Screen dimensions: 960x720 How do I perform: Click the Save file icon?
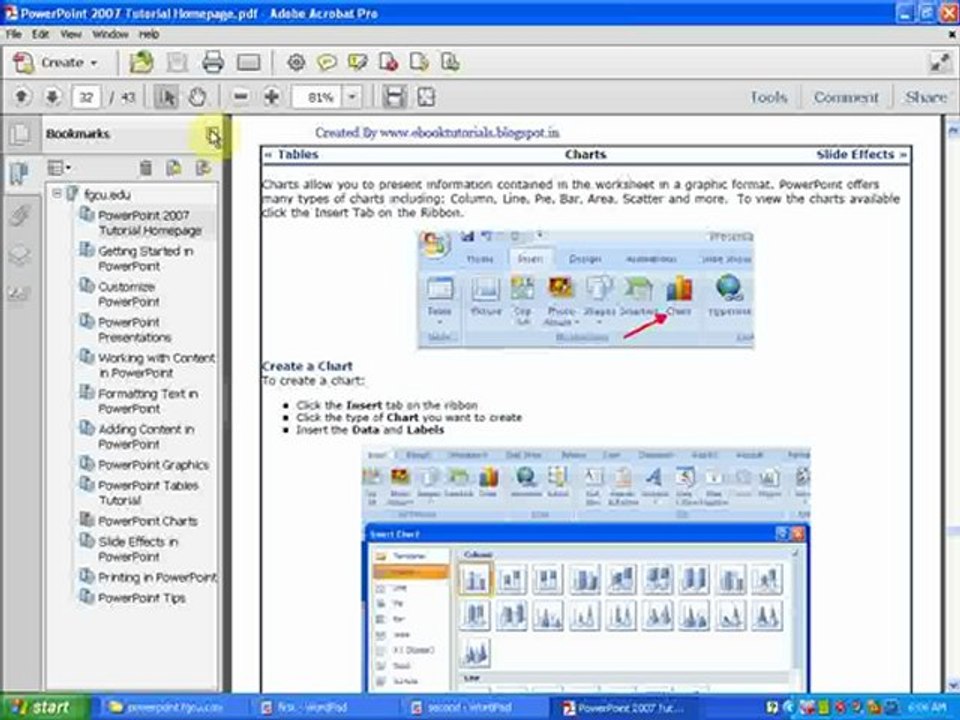(x=178, y=62)
